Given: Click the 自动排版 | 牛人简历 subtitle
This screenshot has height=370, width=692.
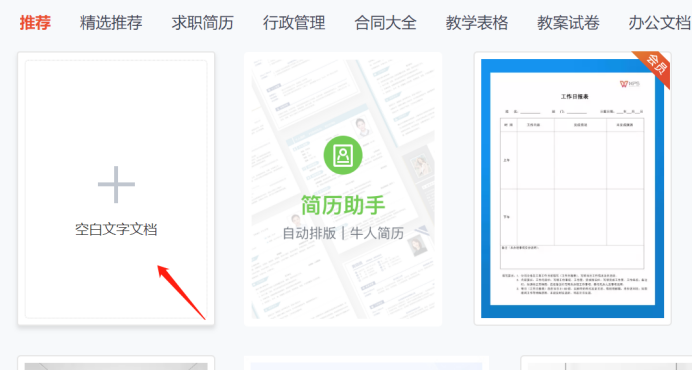Looking at the screenshot, I should (343, 233).
